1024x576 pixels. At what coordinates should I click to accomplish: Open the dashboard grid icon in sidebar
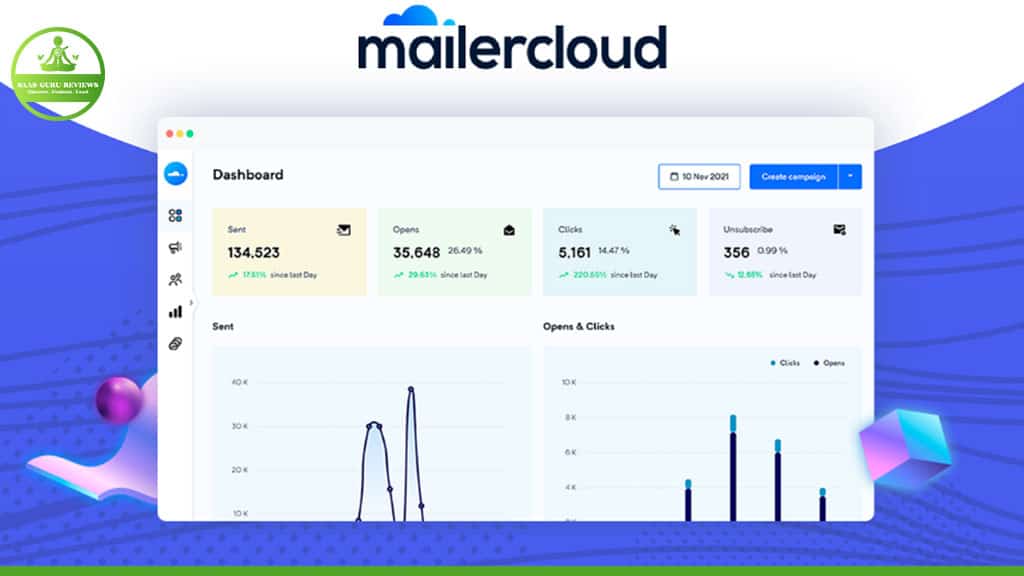pyautogui.click(x=175, y=216)
